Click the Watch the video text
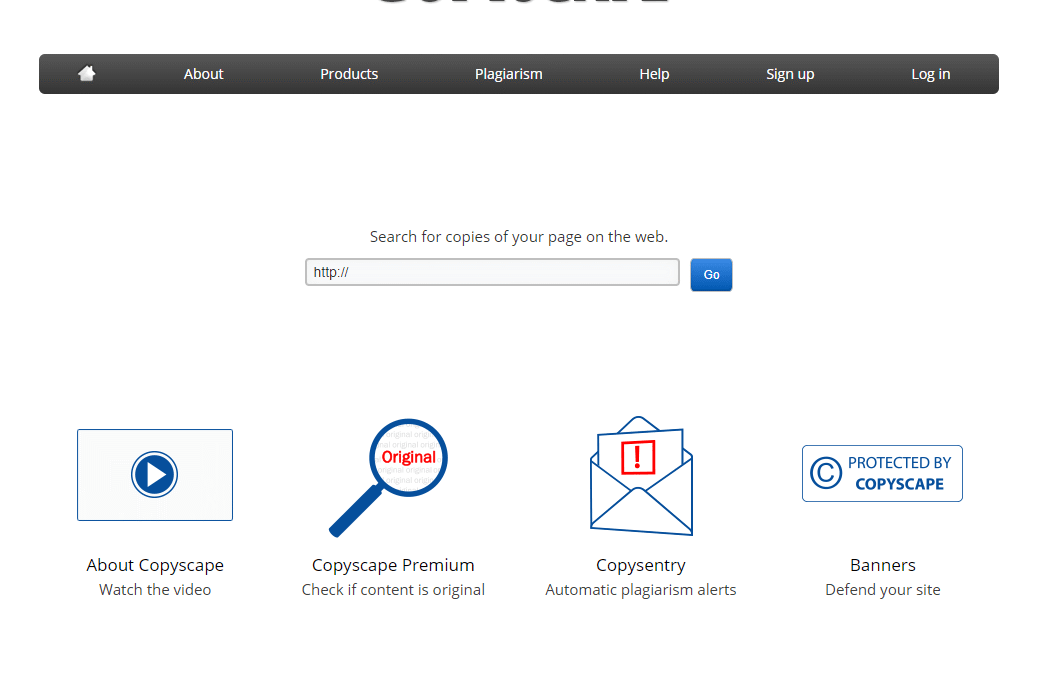 155,590
